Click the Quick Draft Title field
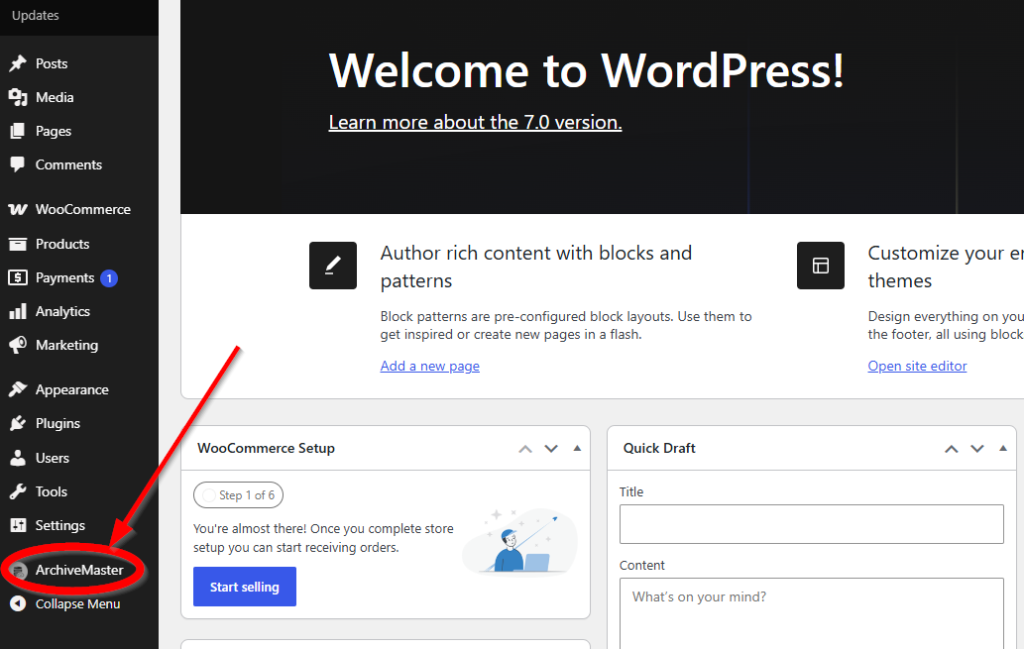 (811, 524)
